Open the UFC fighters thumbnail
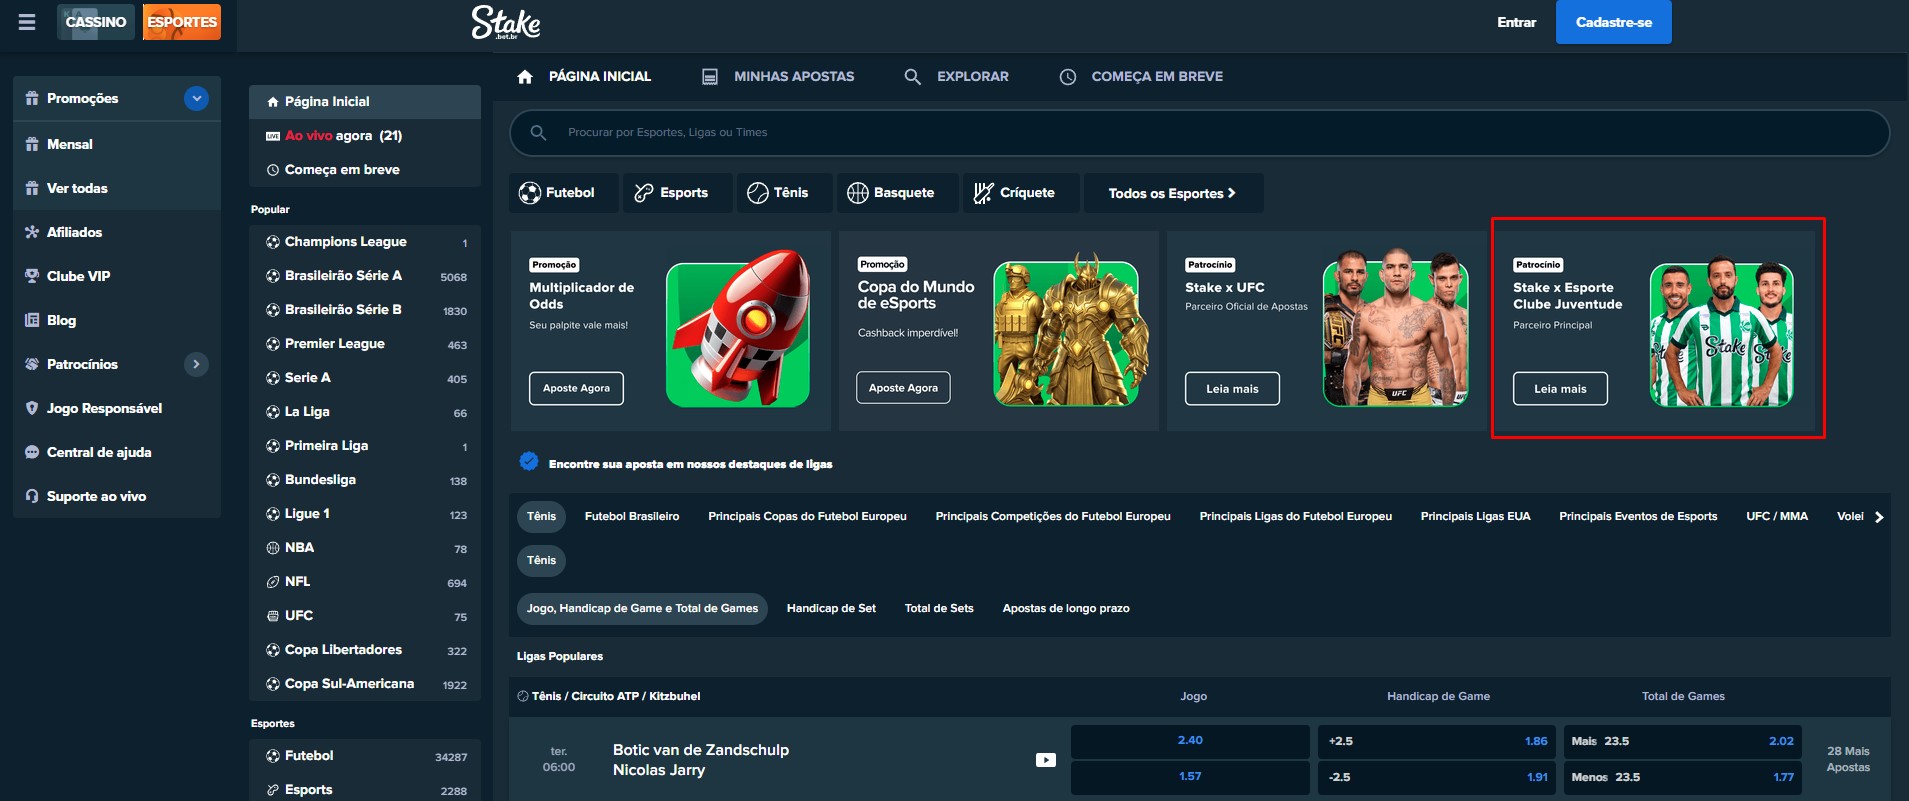1909x801 pixels. [1395, 329]
